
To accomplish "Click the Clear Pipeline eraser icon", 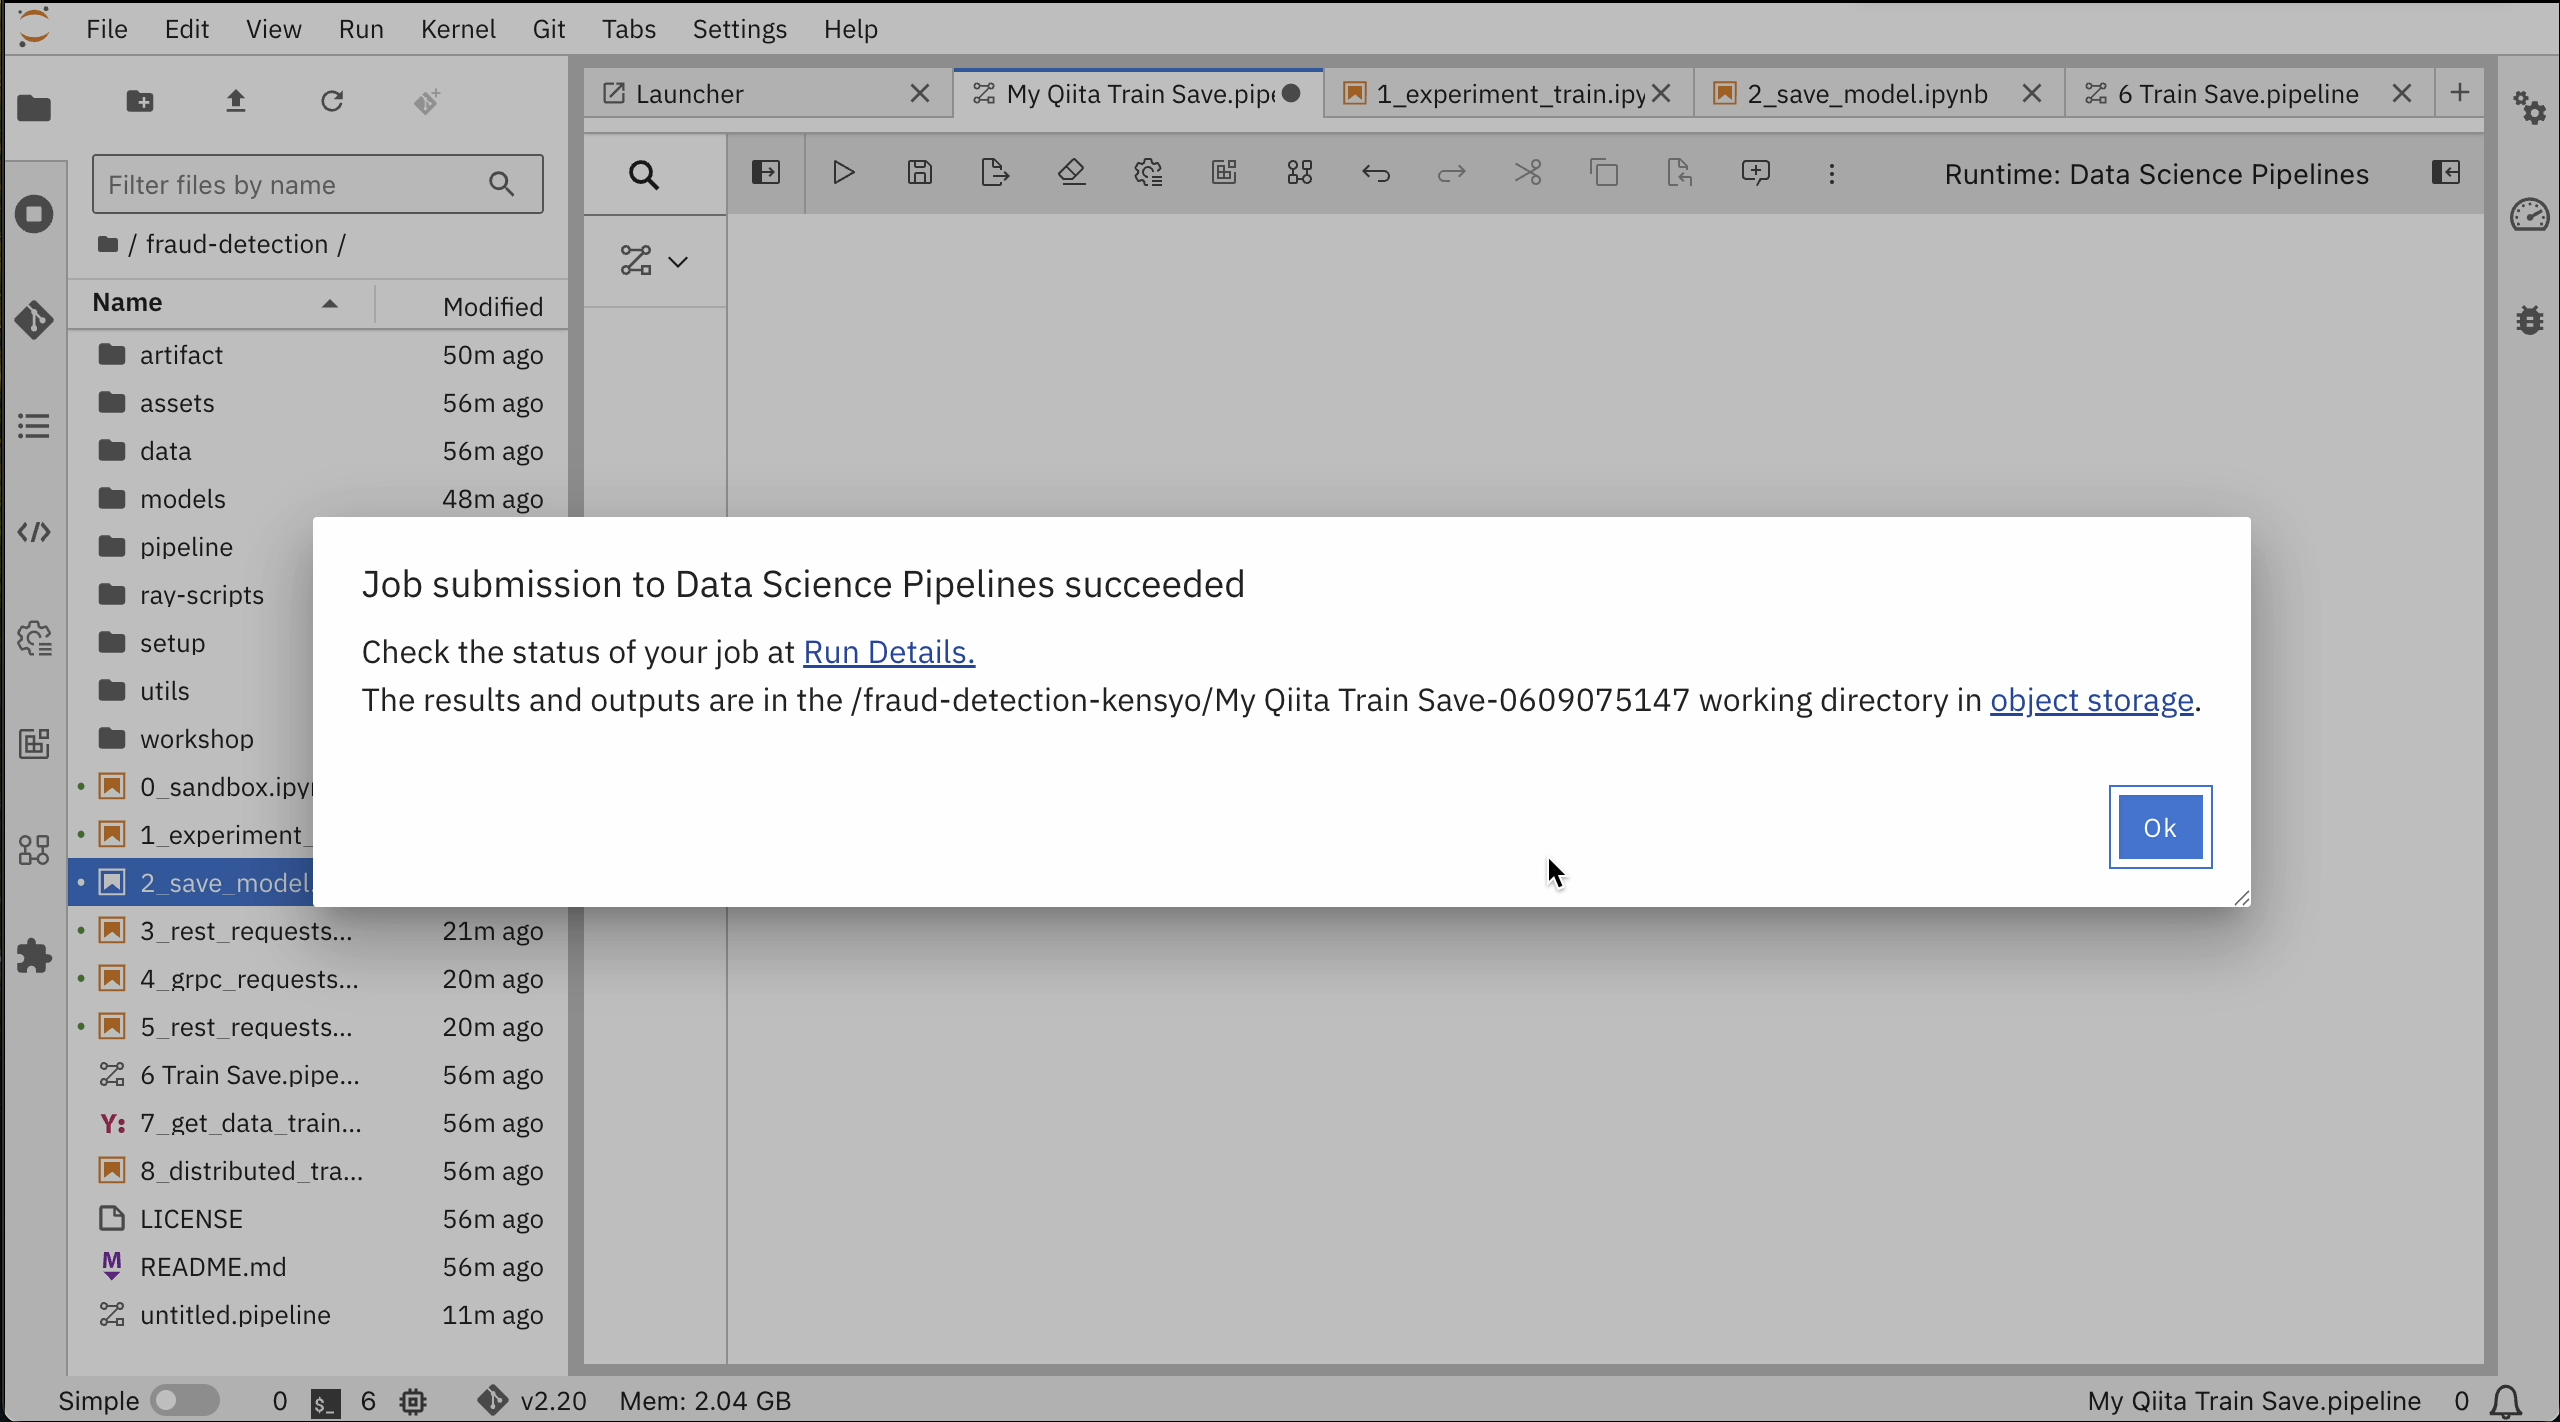I will (x=1071, y=173).
